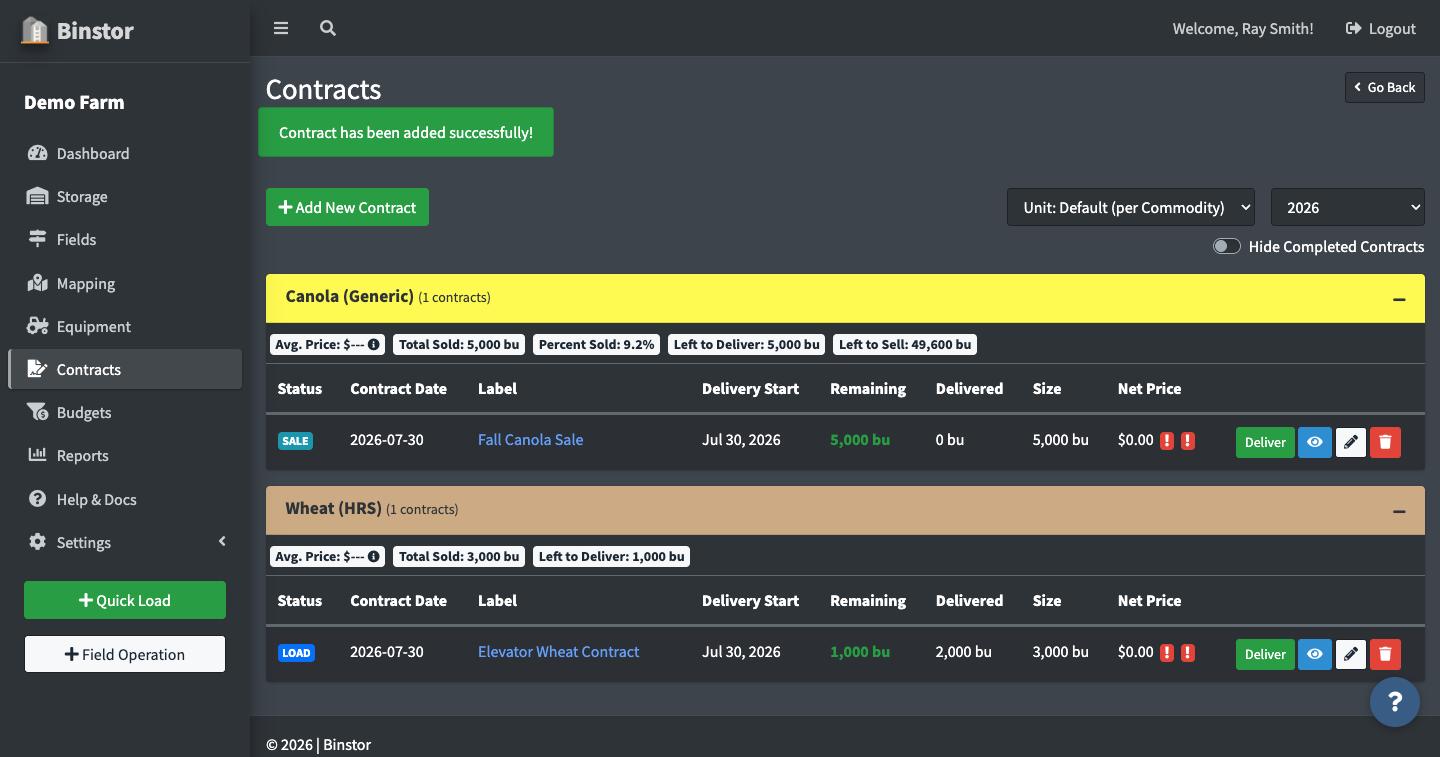Click the Demo Farm title
Screen dimensions: 1440x757
coord(74,102)
